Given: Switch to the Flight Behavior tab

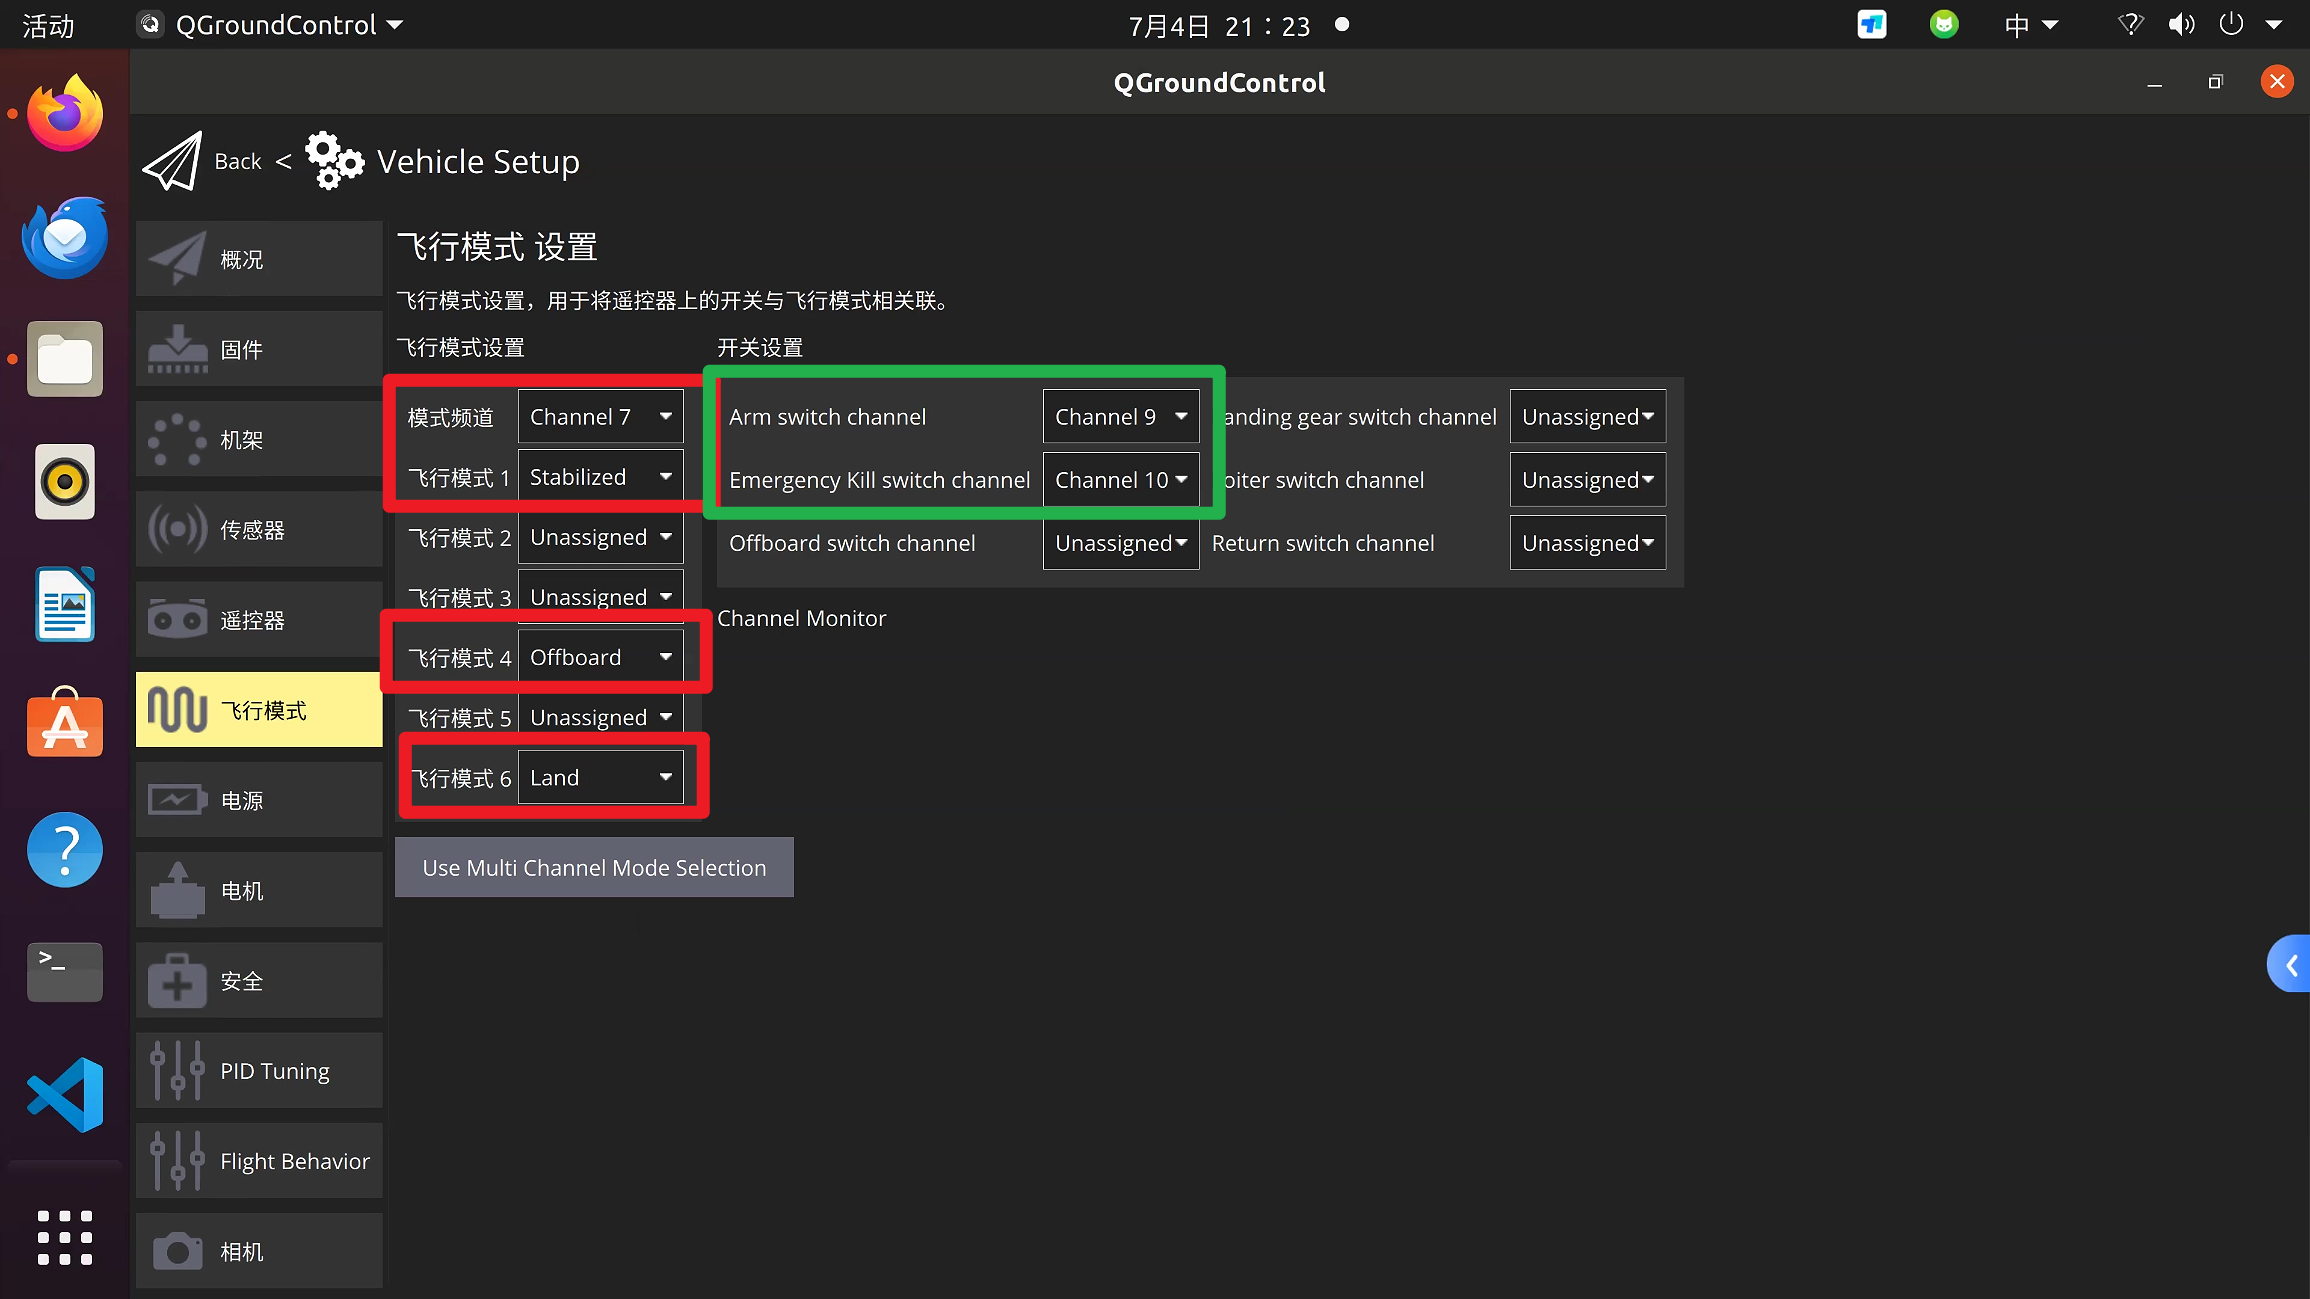Looking at the screenshot, I should [259, 1160].
